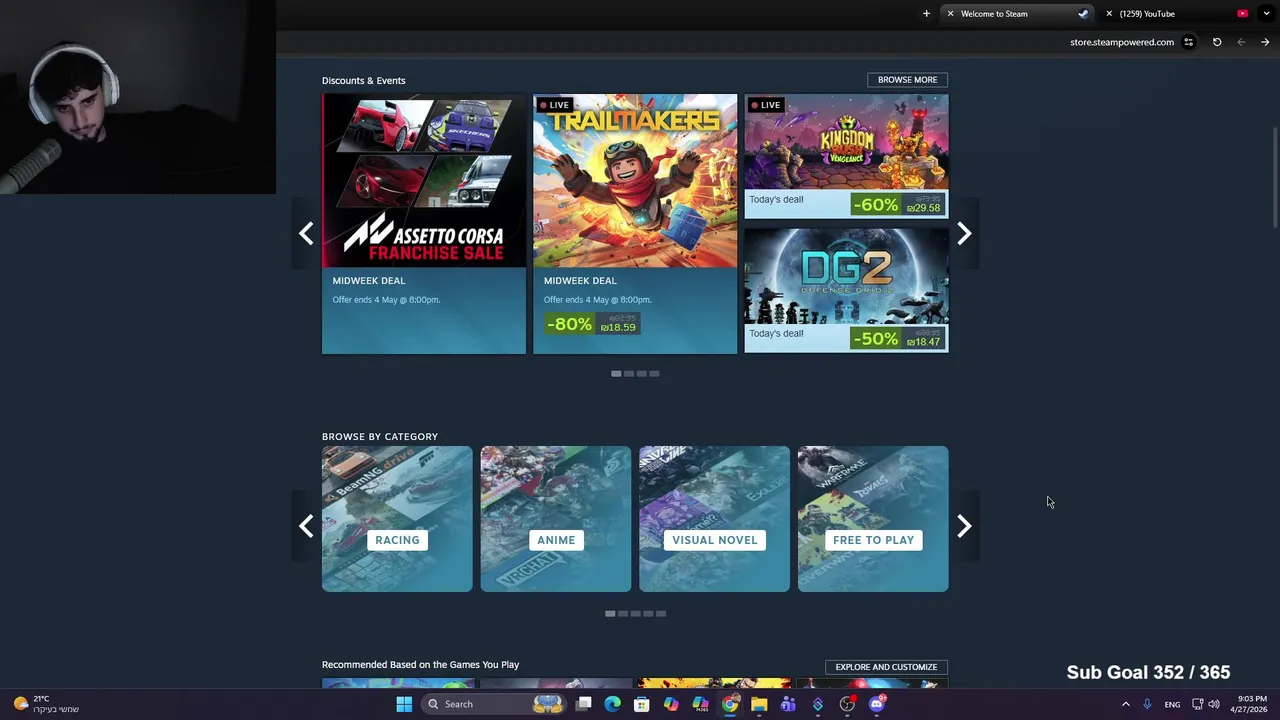Screen dimensions: 1280x720
Task: Open the Assetto Corsa Franchise Sale card
Action: tap(424, 224)
